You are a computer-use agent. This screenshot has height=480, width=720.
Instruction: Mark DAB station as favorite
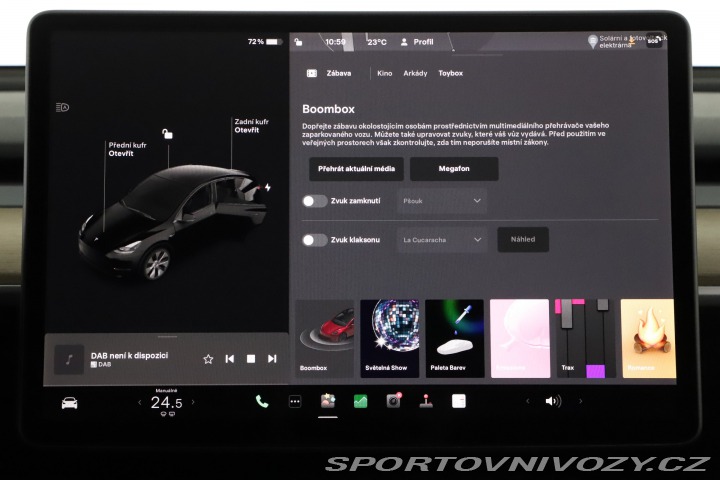(208, 359)
